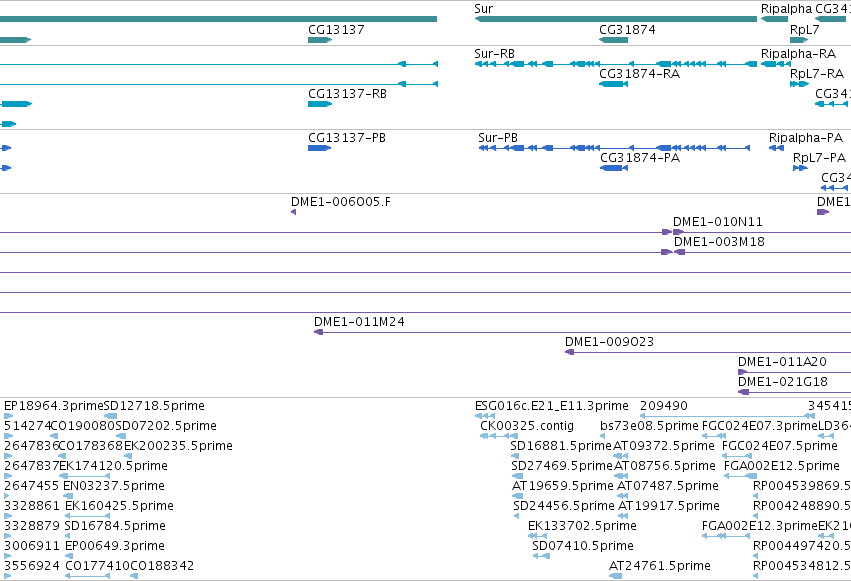Click the RpL7 gene arrow
Screen dimensions: 851x581
(799, 40)
